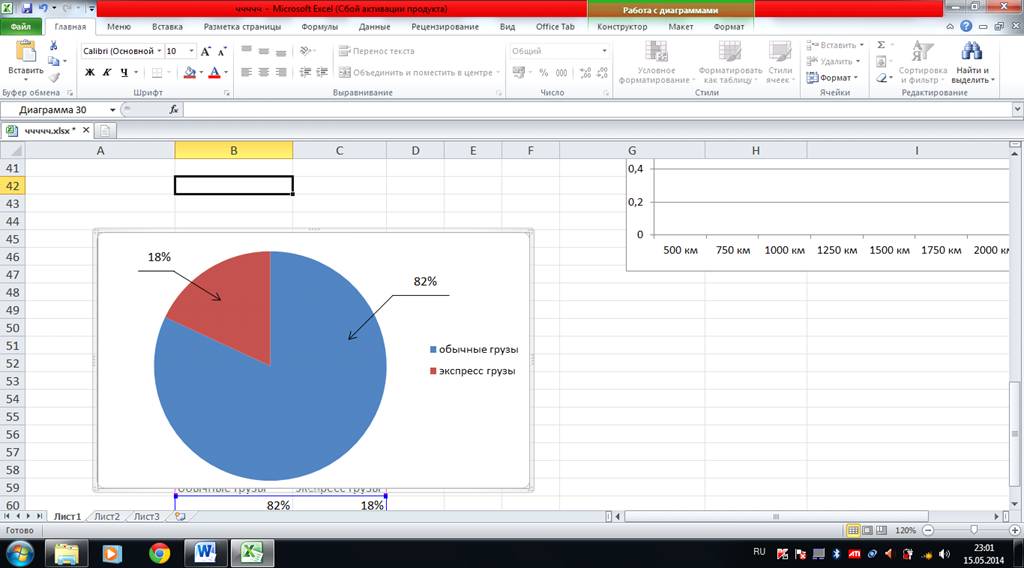The width and height of the screenshot is (1024, 568).
Task: Click the font color red A swatch
Action: coord(213,72)
